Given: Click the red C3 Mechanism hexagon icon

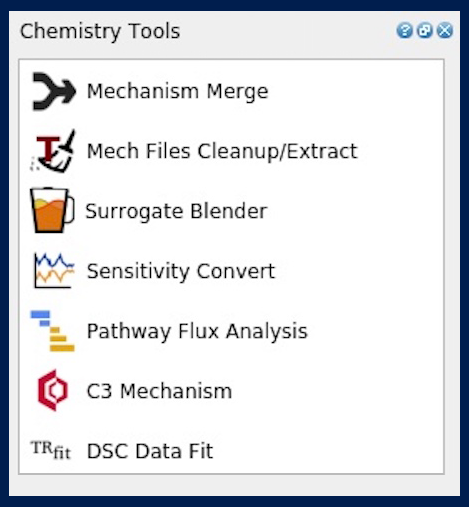Looking at the screenshot, I should [53, 390].
